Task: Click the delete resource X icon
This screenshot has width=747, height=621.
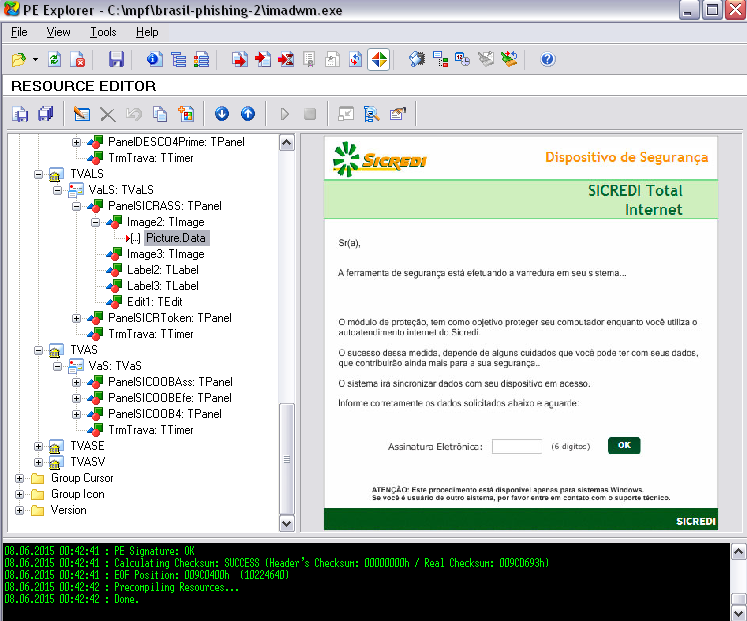Action: [x=108, y=114]
